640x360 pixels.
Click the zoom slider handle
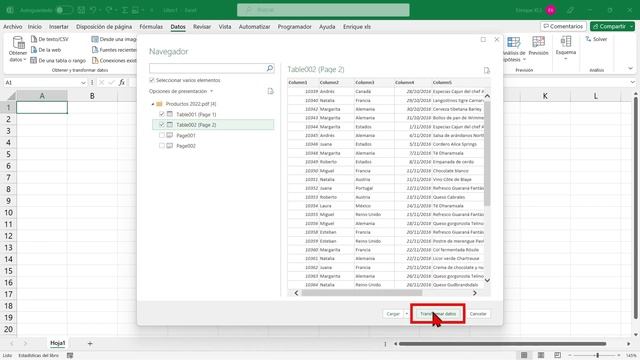(598, 355)
